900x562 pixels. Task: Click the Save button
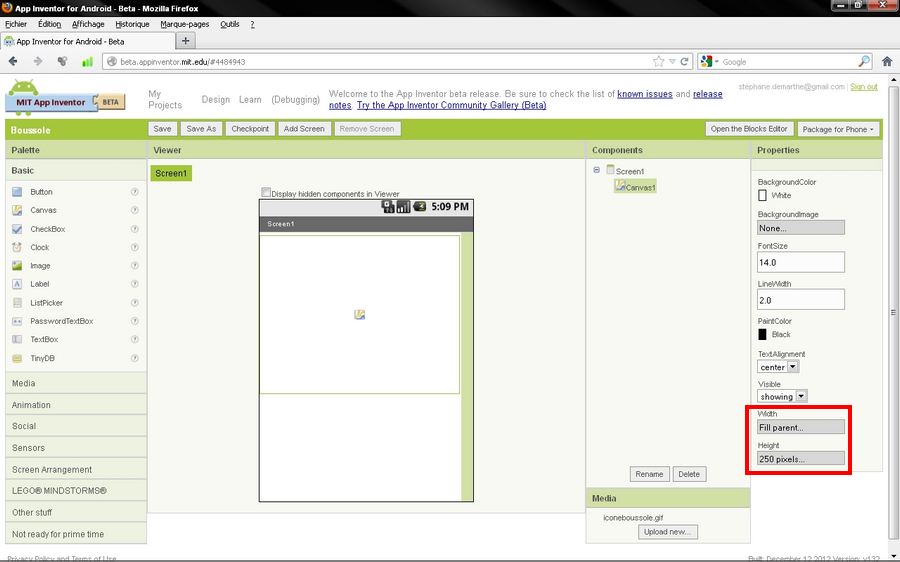point(162,129)
